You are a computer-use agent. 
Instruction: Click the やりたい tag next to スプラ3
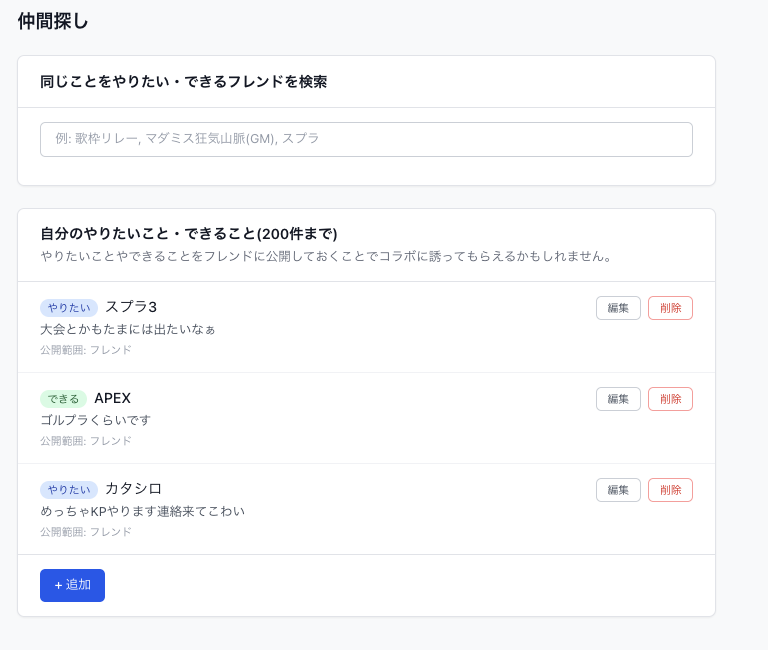coord(69,308)
